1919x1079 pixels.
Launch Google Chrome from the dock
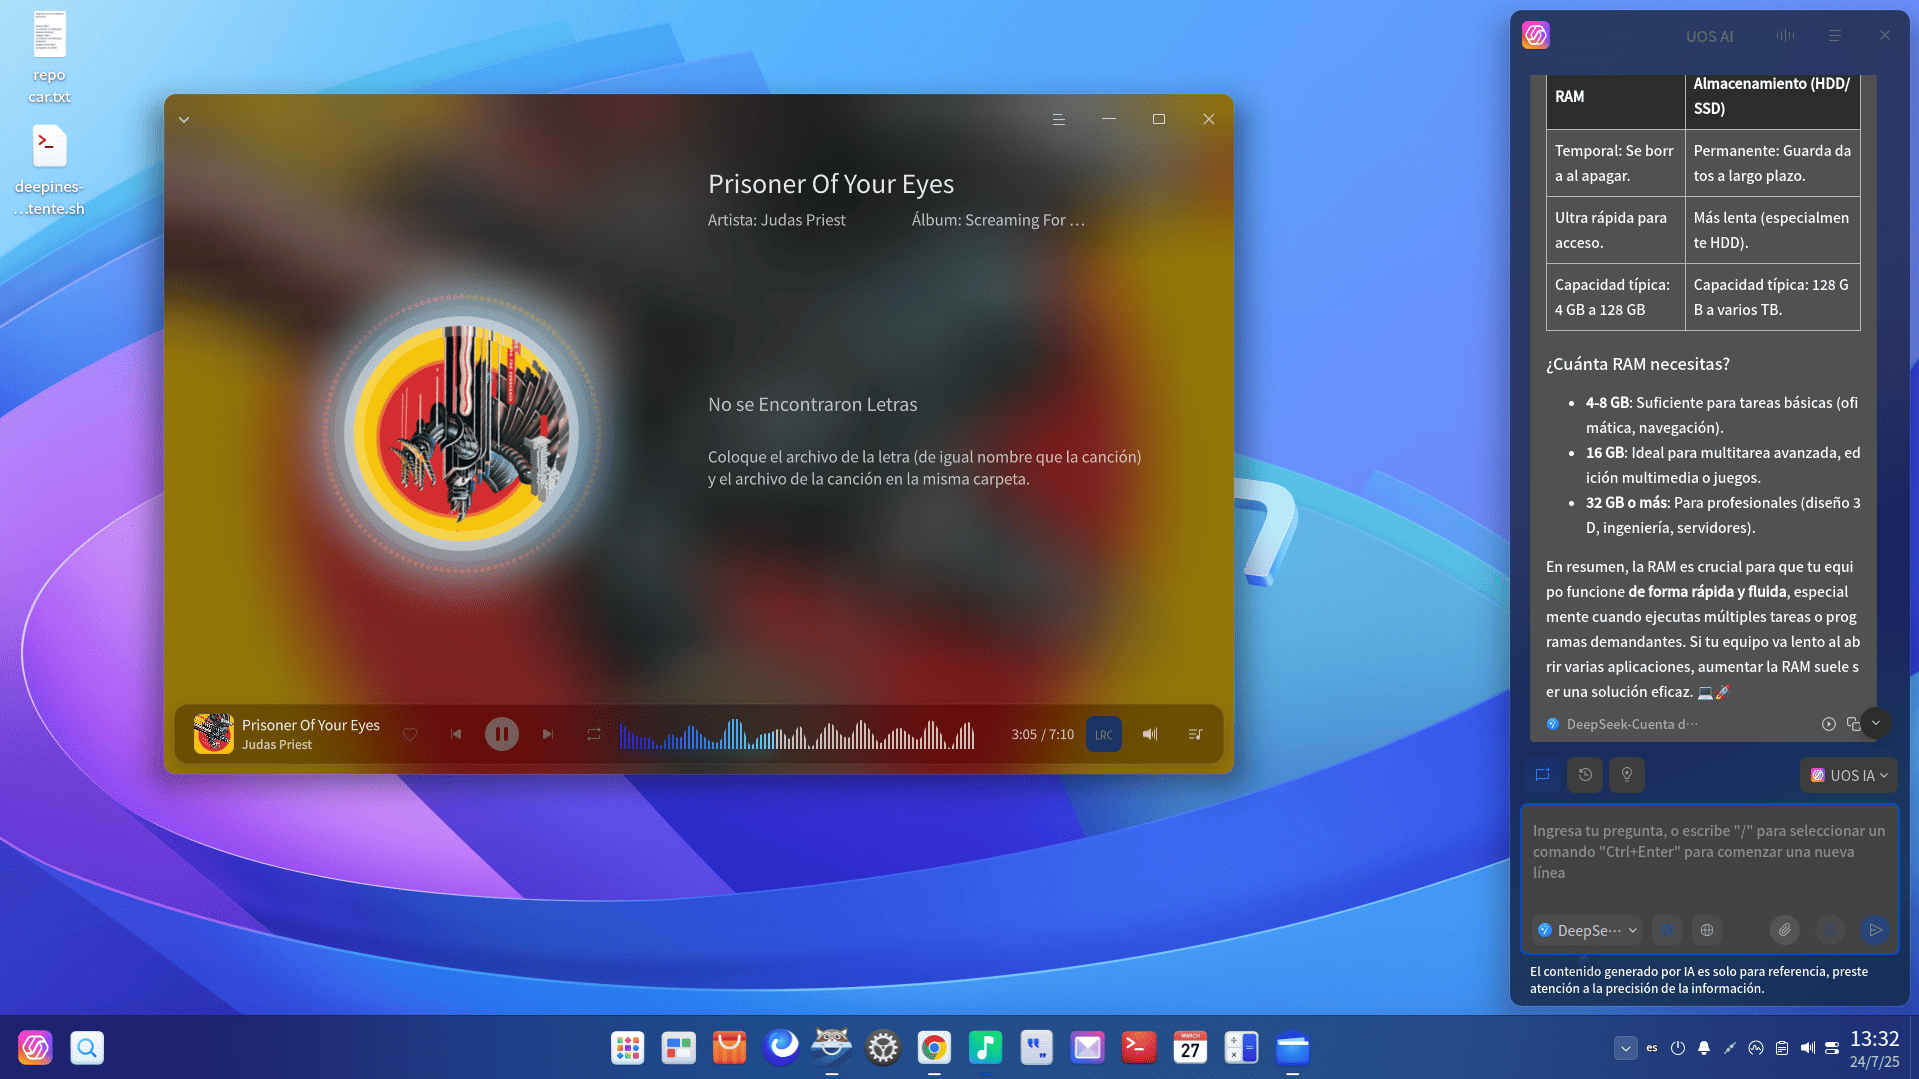pos(934,1047)
